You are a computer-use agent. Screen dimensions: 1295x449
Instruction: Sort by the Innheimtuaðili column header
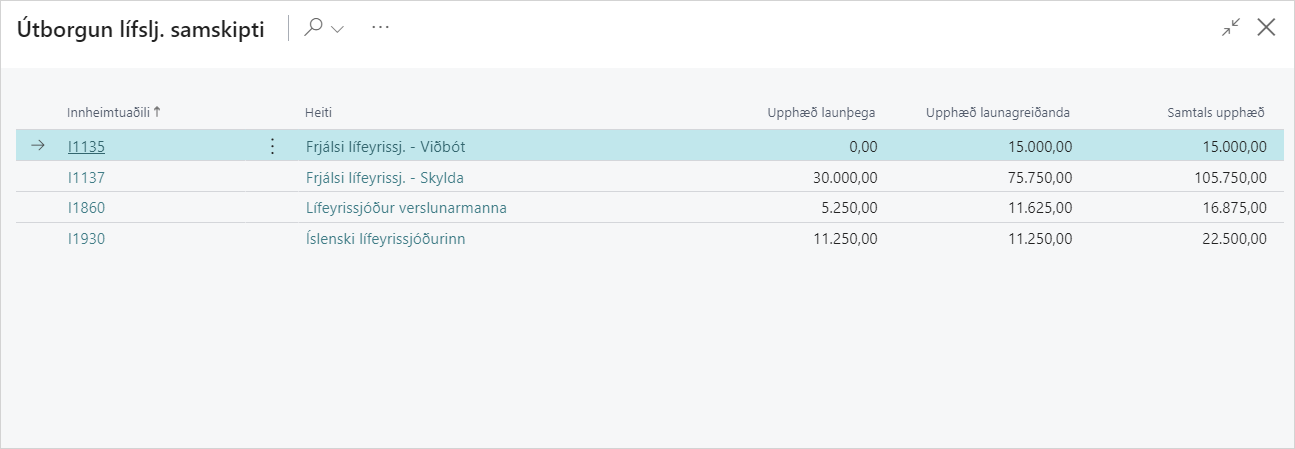click(108, 112)
